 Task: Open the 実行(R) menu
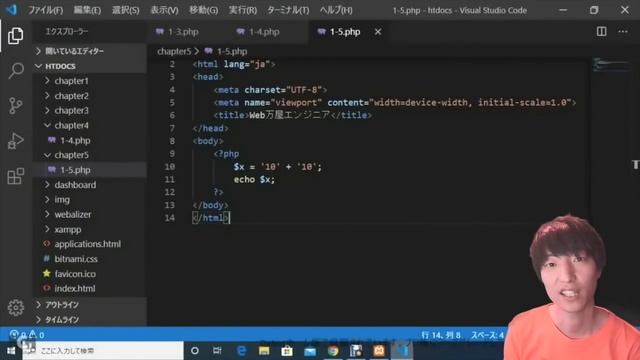click(x=242, y=10)
